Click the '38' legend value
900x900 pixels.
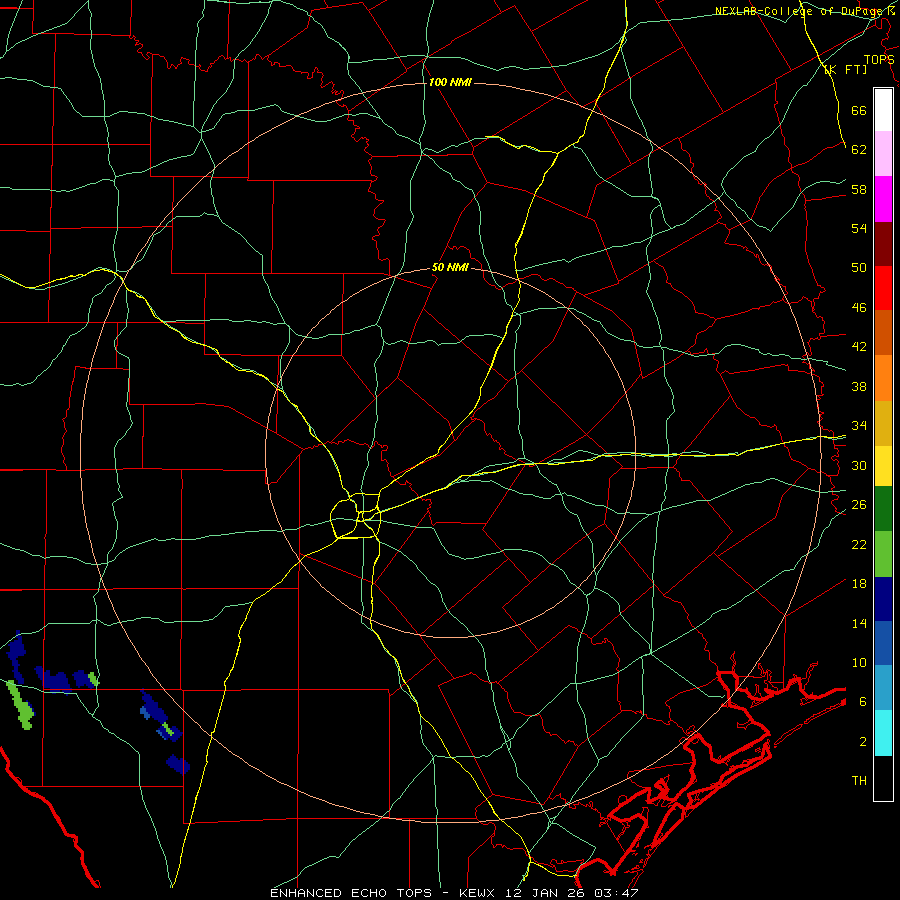[x=859, y=386]
